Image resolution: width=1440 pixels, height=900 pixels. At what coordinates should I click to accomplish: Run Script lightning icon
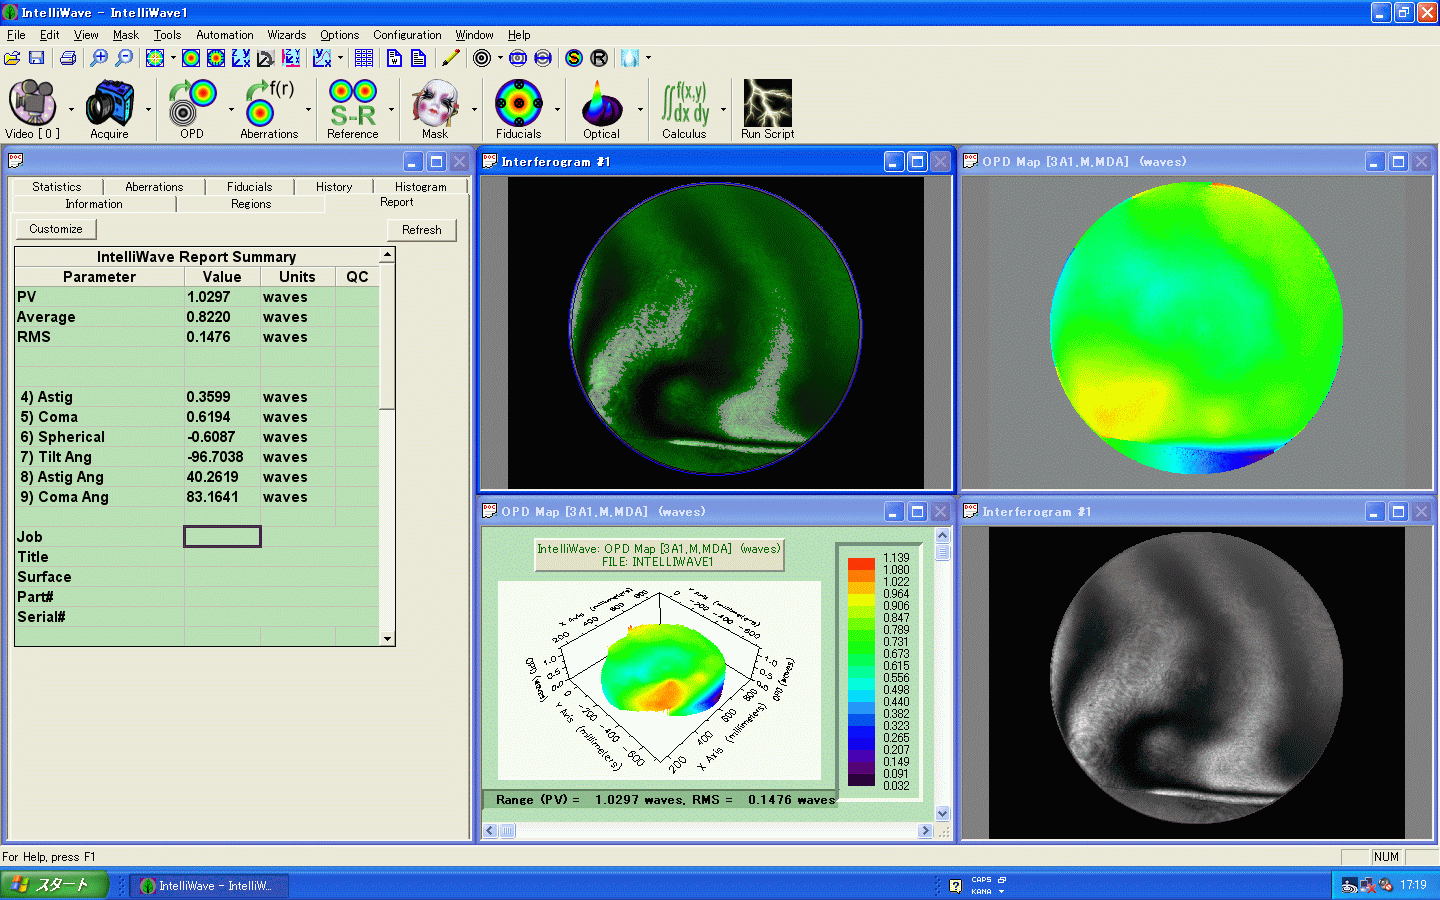pyautogui.click(x=767, y=102)
